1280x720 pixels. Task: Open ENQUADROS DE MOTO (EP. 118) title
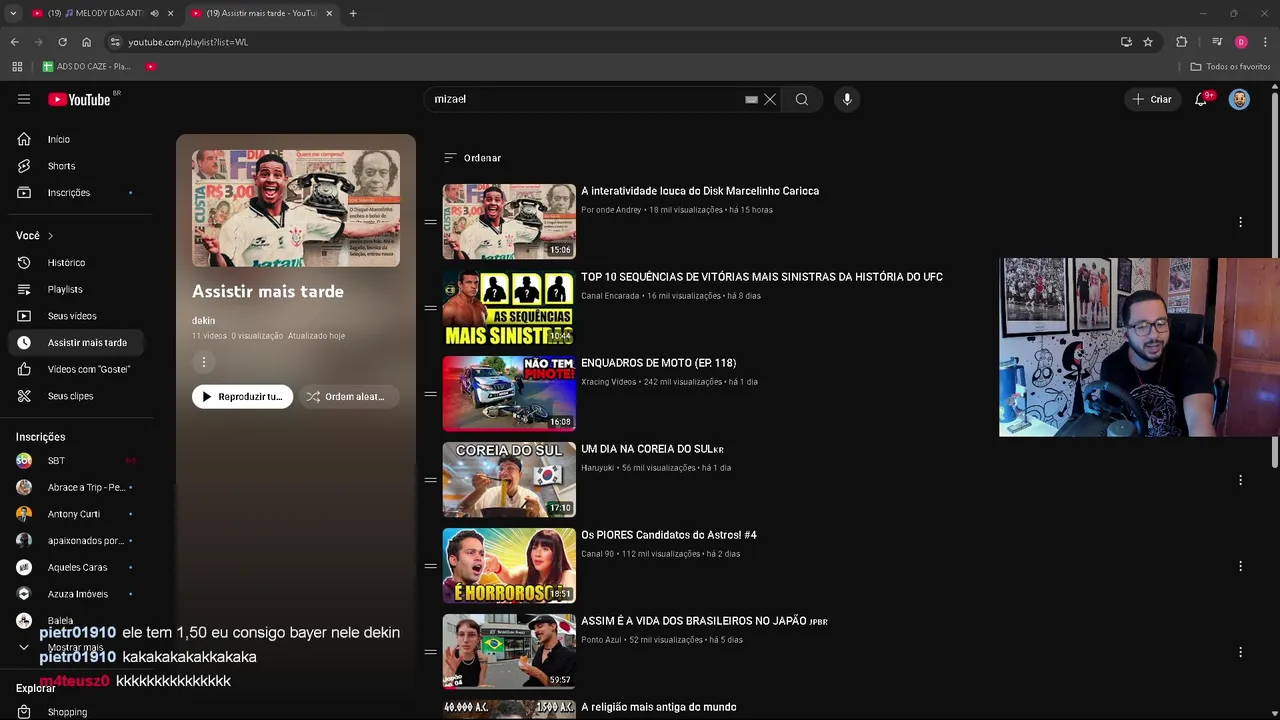(x=658, y=363)
